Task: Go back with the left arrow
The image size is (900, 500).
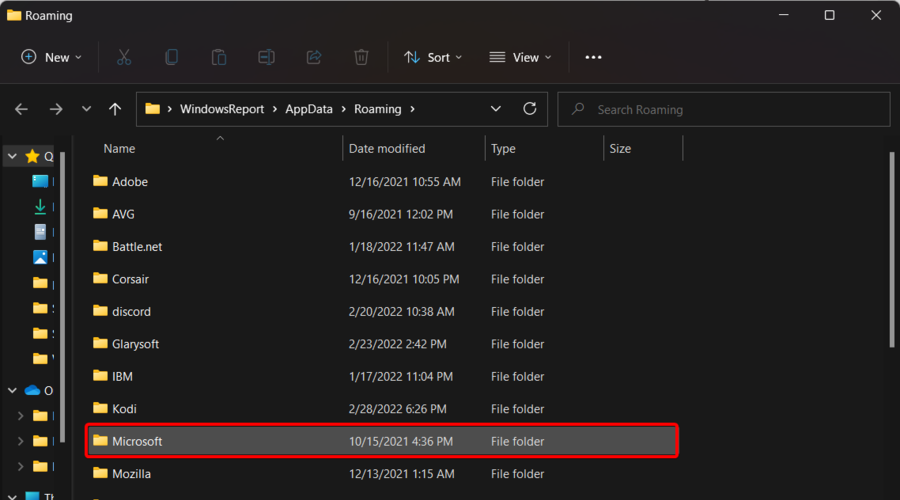Action: (21, 109)
